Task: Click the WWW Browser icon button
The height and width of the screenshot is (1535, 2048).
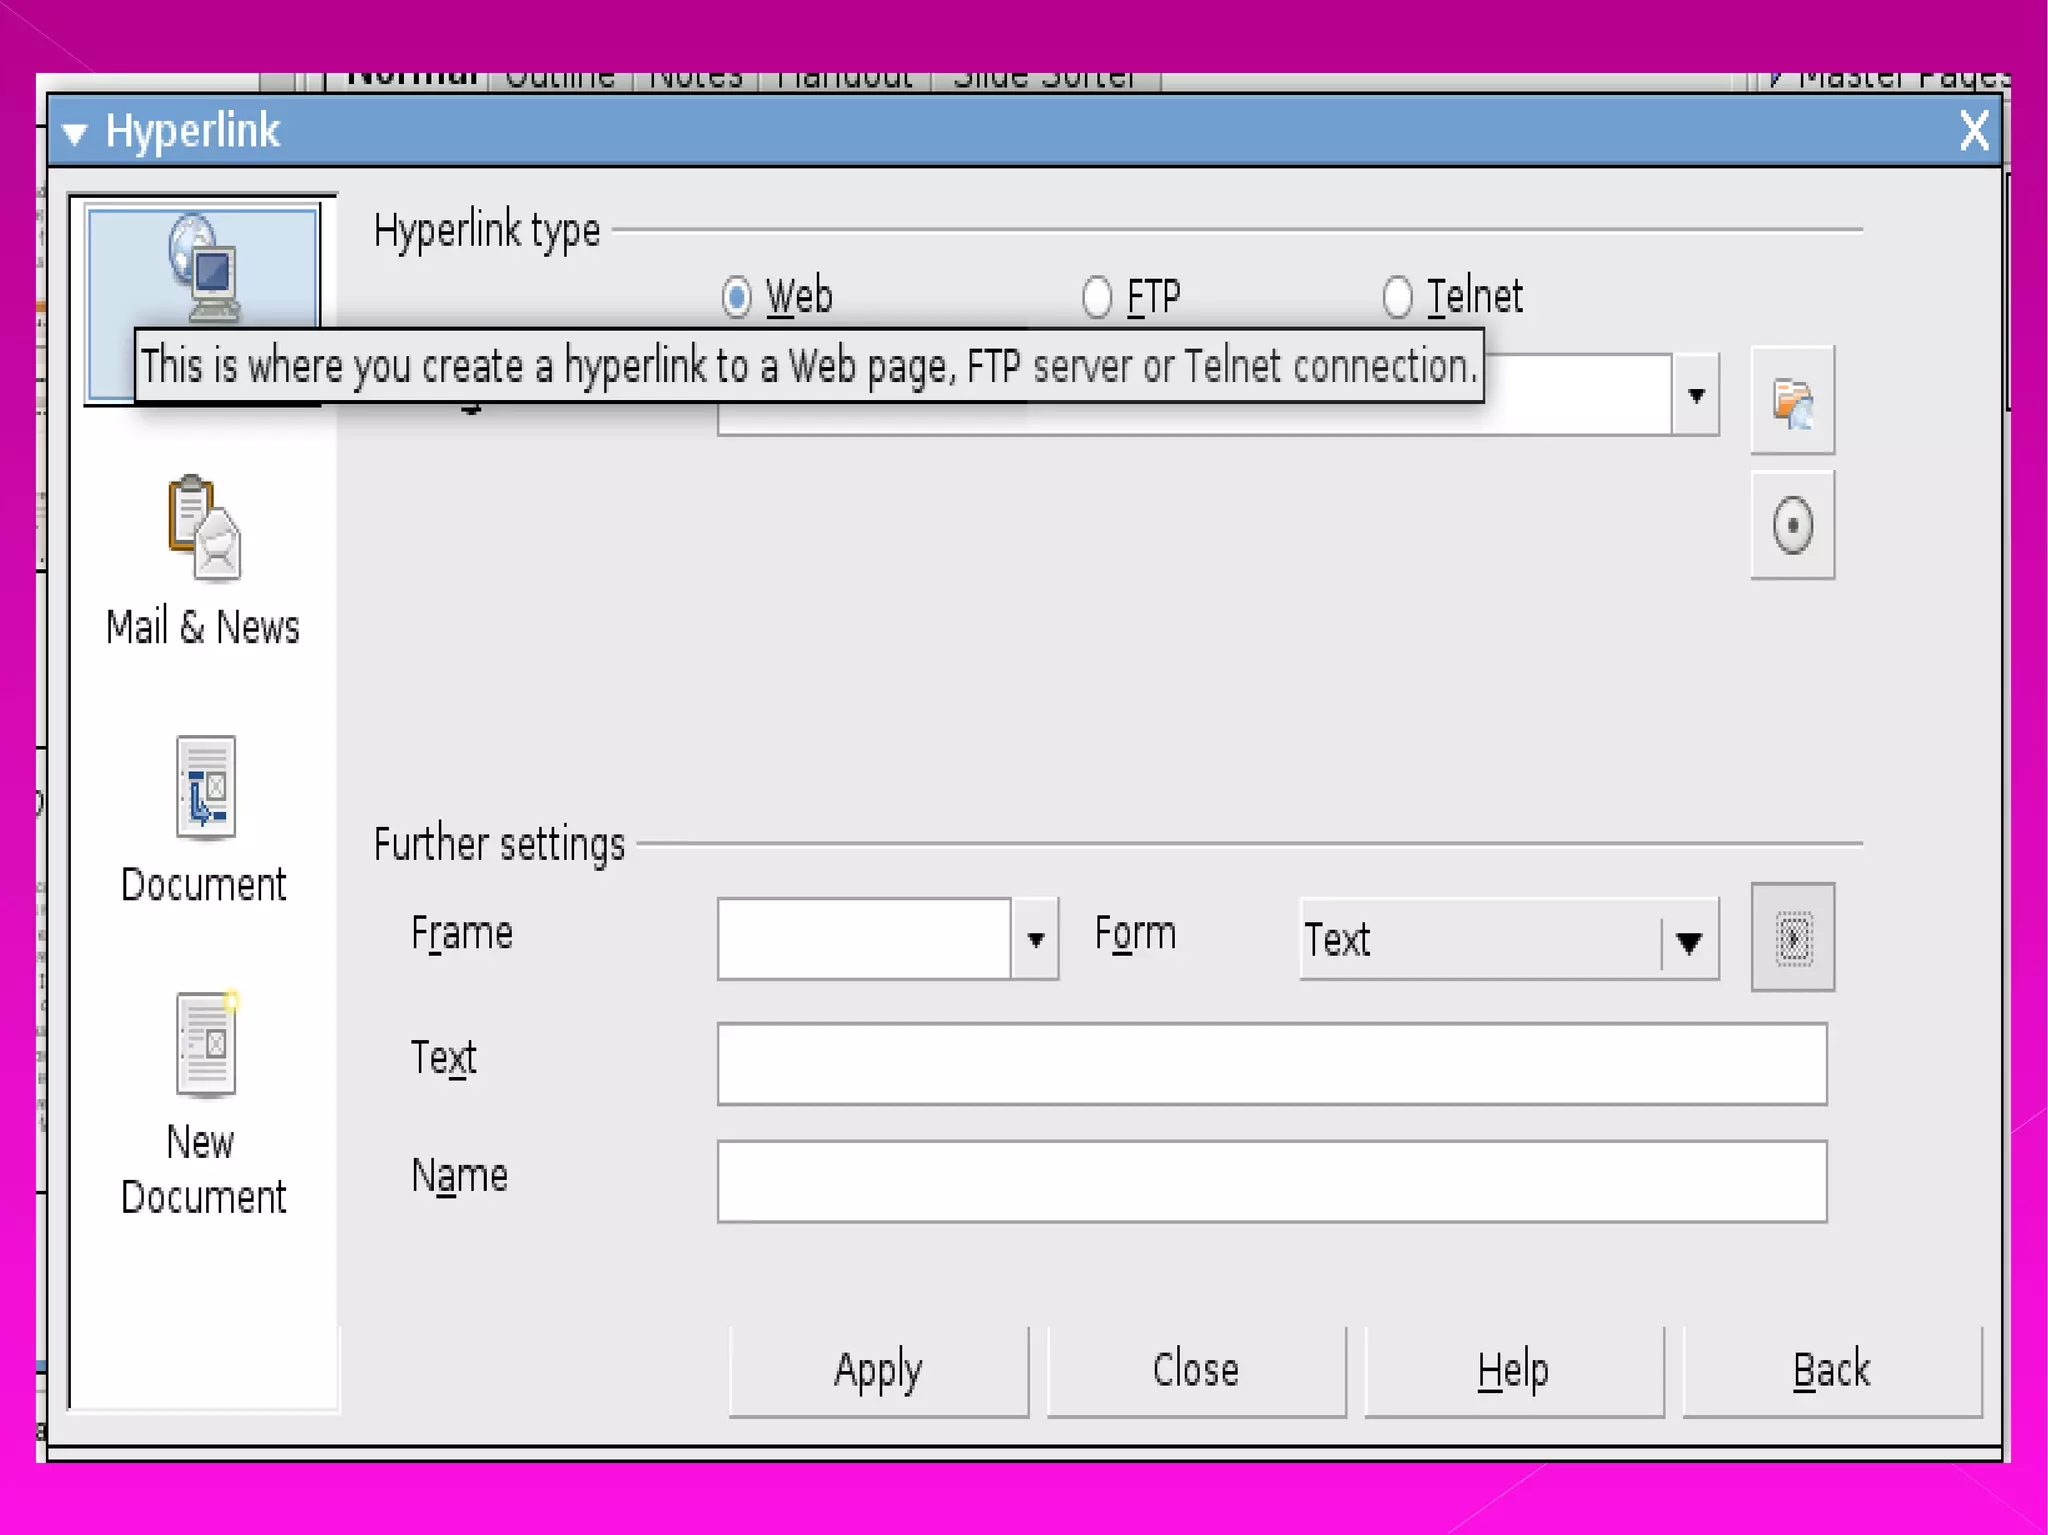Action: (x=1792, y=400)
